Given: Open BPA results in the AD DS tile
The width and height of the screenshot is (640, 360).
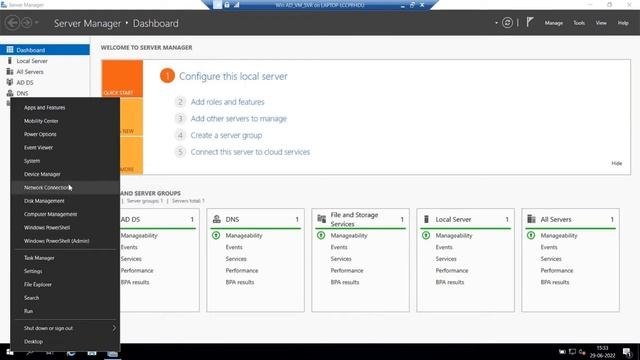Looking at the screenshot, I should click(x=135, y=282).
